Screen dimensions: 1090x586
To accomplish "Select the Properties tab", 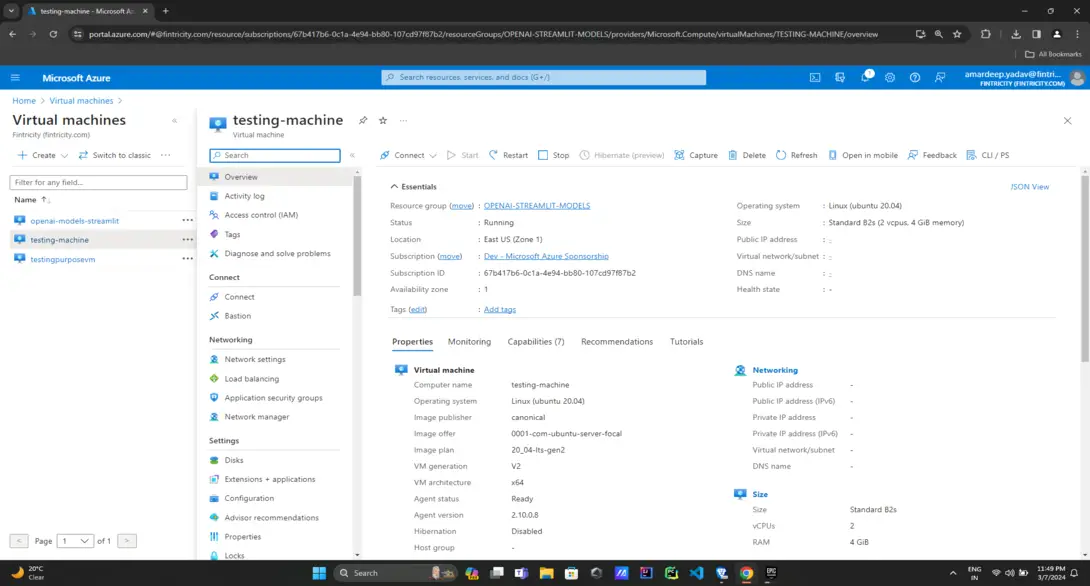I will pyautogui.click(x=412, y=342).
